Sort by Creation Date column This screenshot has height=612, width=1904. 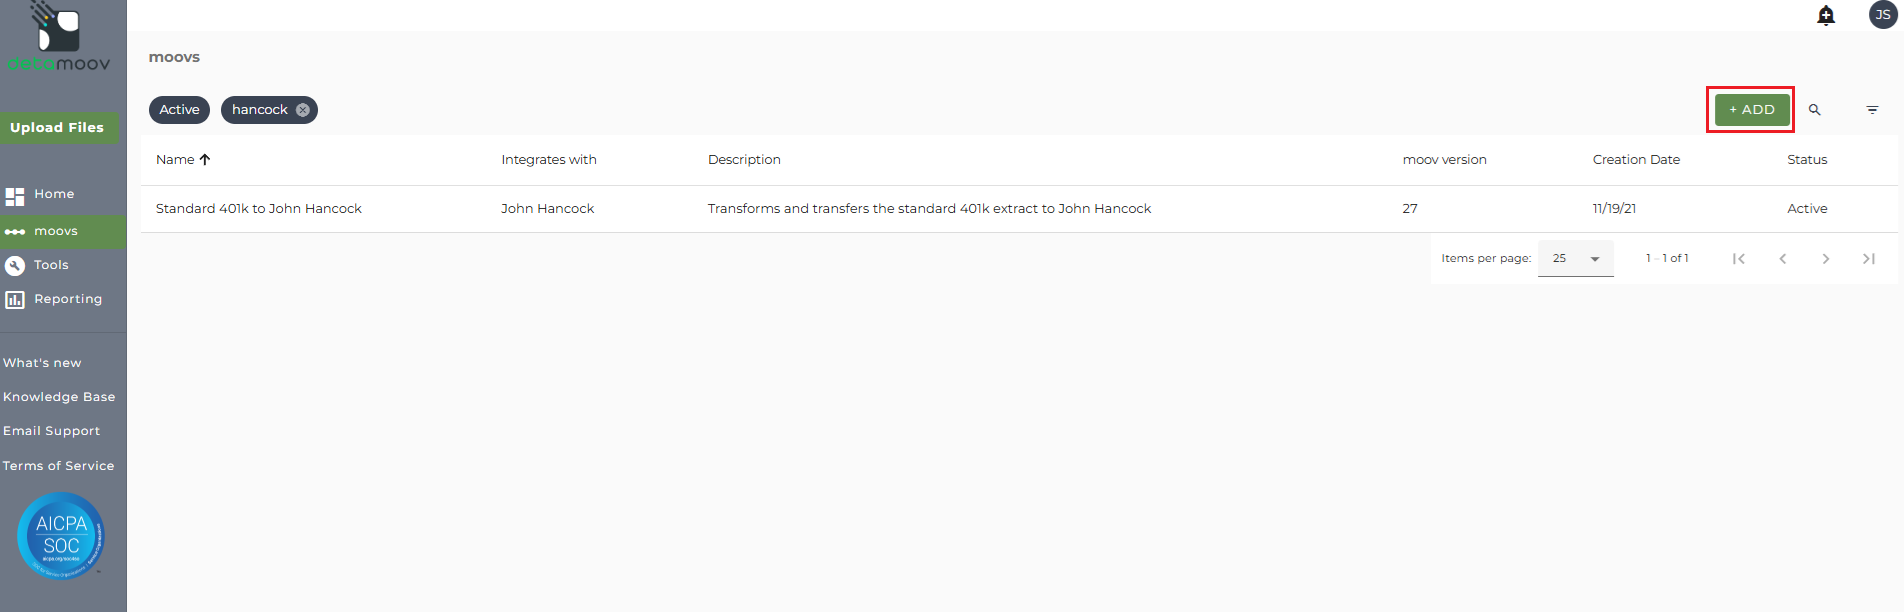[1636, 160]
